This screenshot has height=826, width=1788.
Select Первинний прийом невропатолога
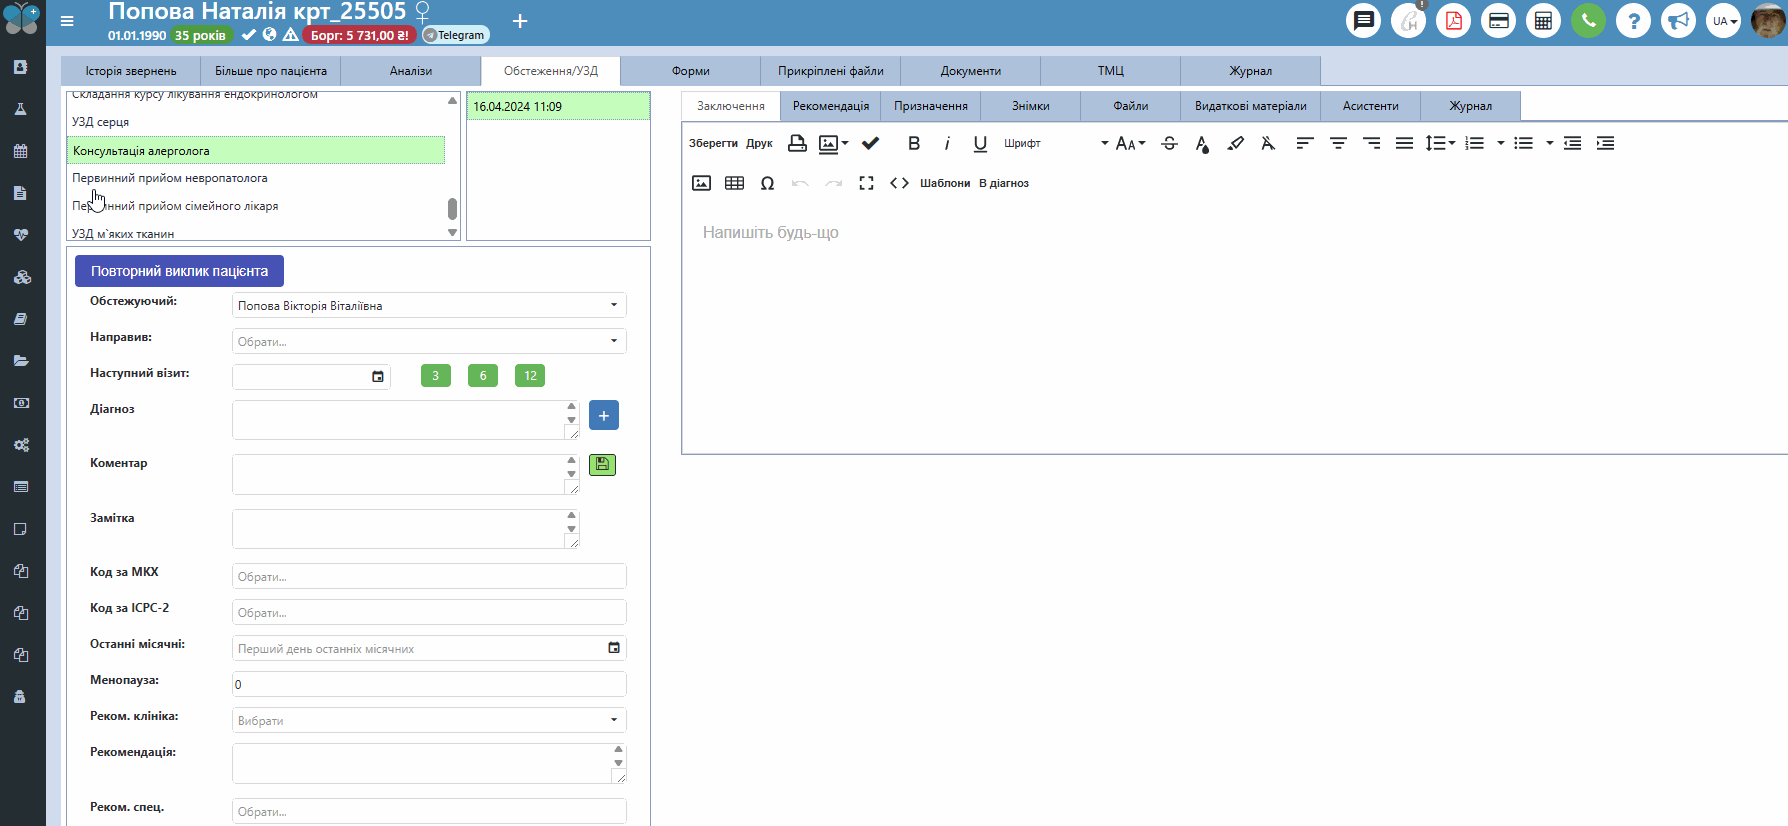[x=256, y=178]
